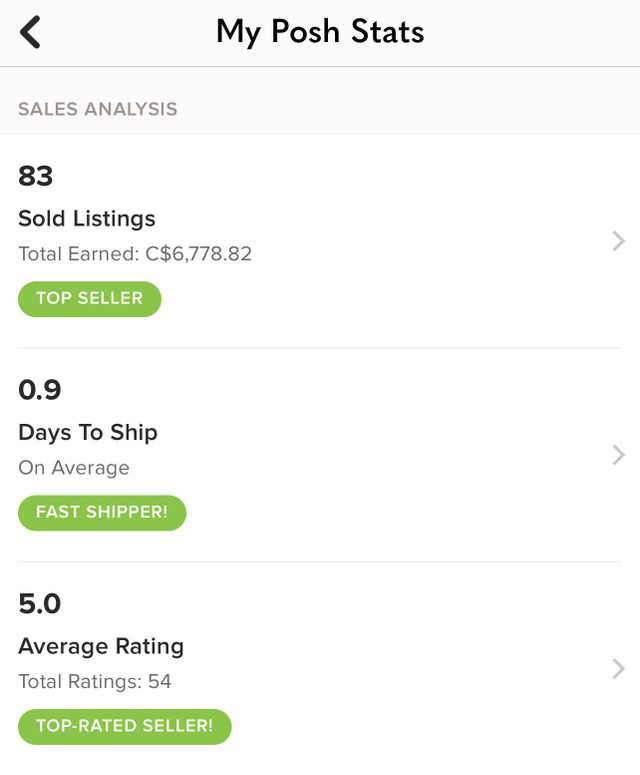Viewport: 640px width, 775px height.
Task: Tap the TOP SELLER badge
Action: [x=89, y=299]
